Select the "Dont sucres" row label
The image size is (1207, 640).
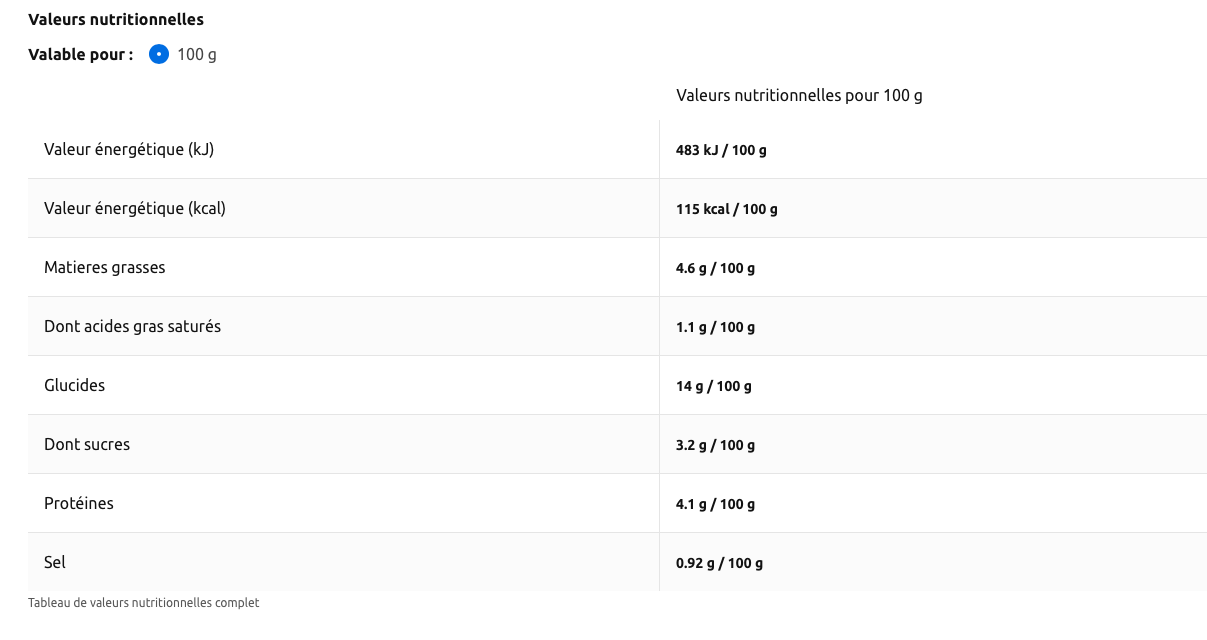coord(87,444)
